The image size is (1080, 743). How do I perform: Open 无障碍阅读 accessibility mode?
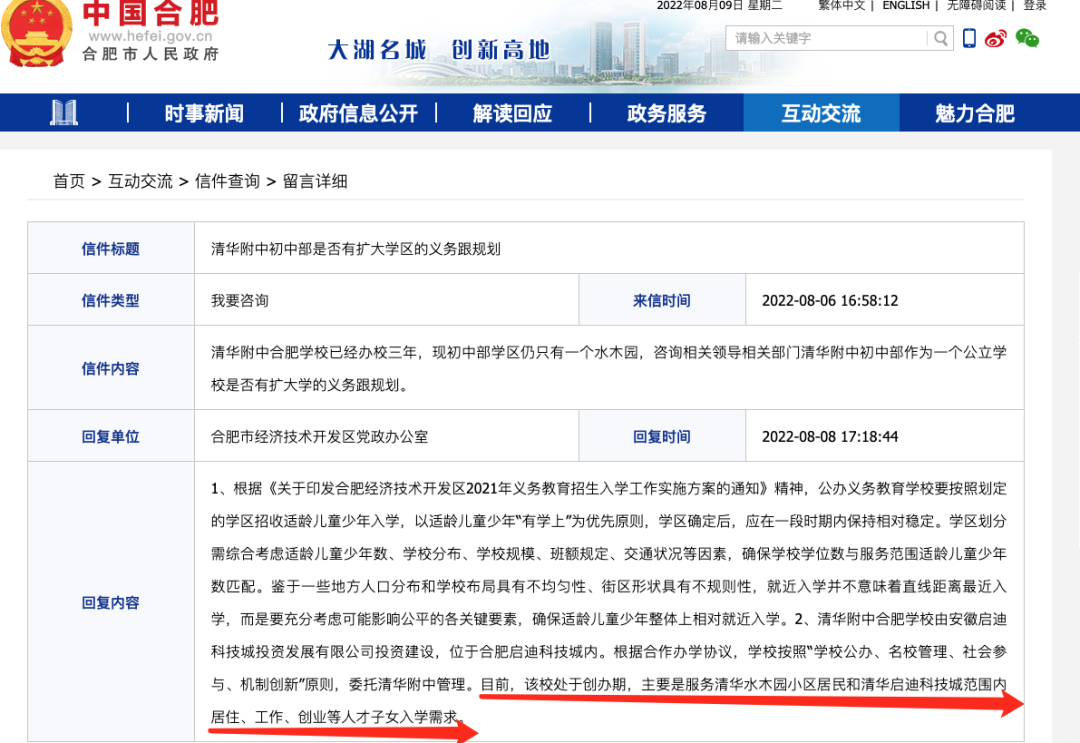pyautogui.click(x=976, y=6)
